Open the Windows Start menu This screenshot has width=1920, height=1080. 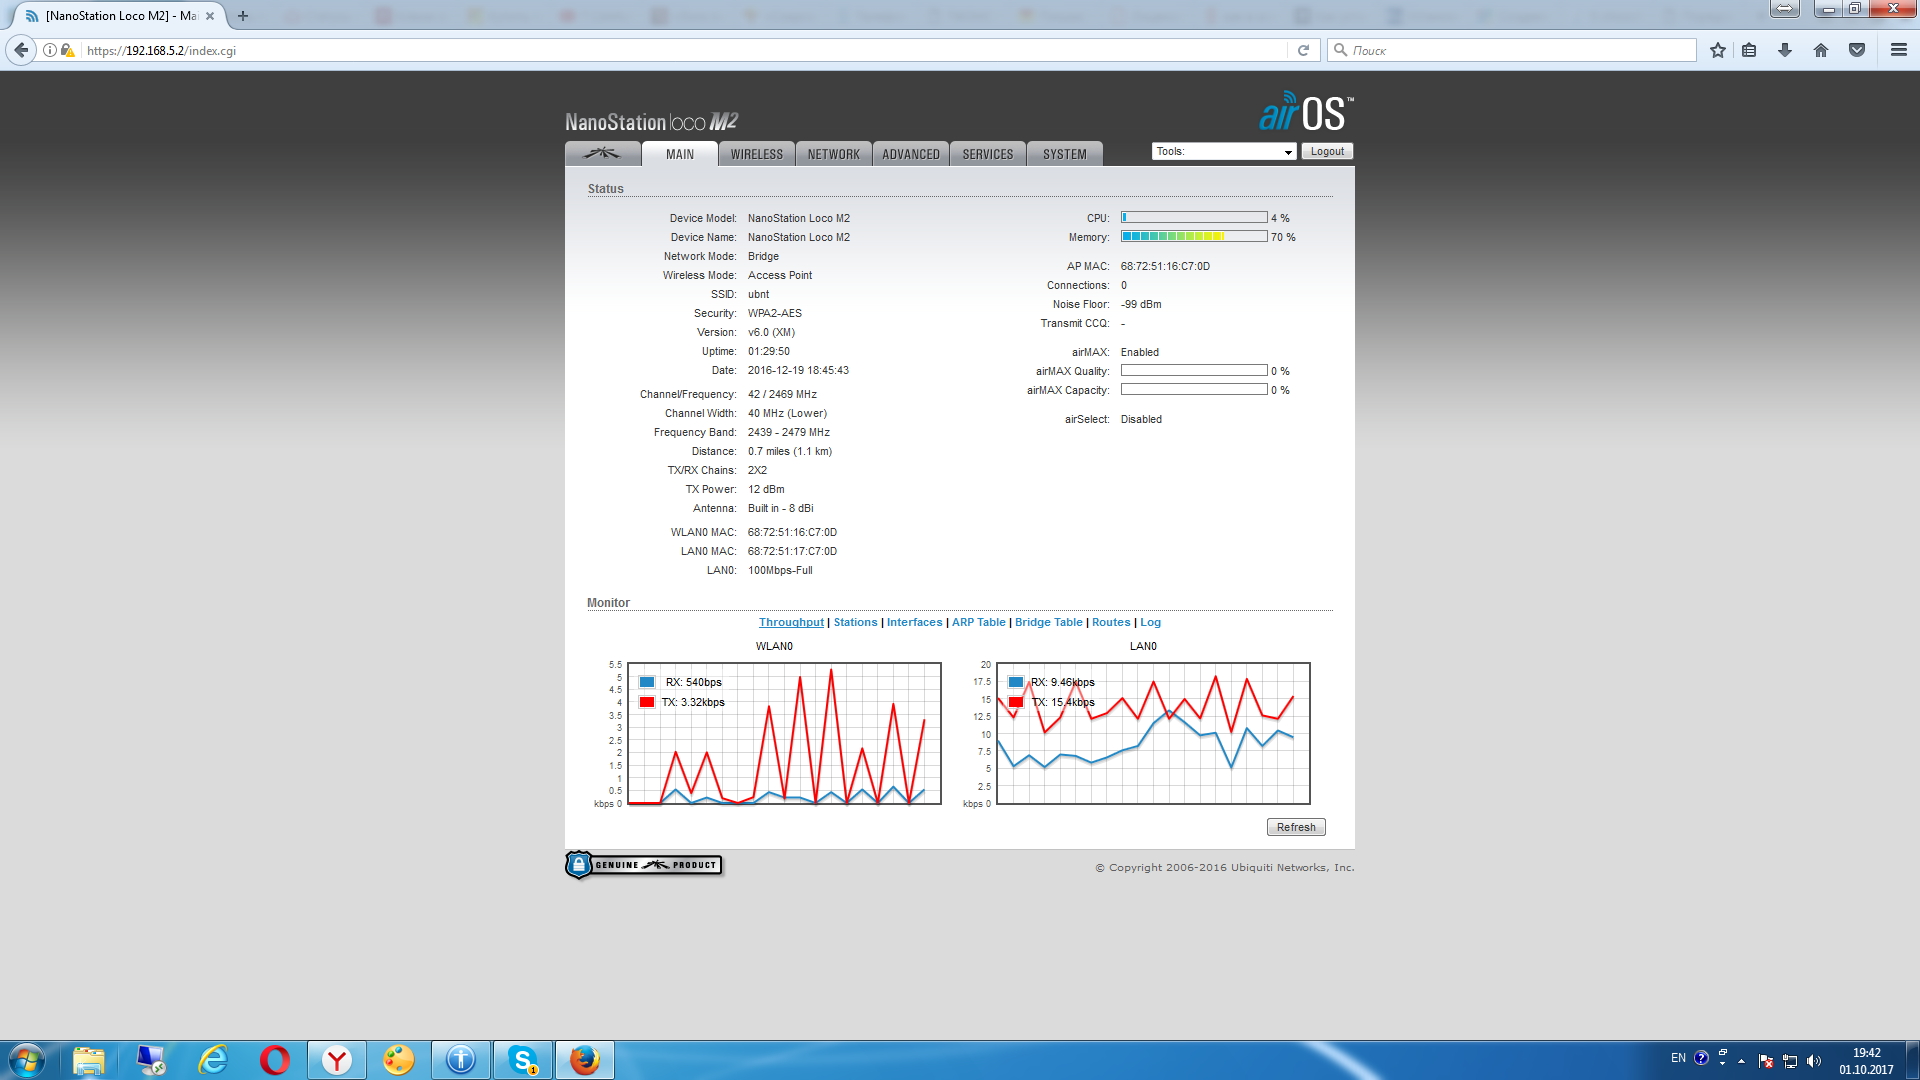(27, 1060)
